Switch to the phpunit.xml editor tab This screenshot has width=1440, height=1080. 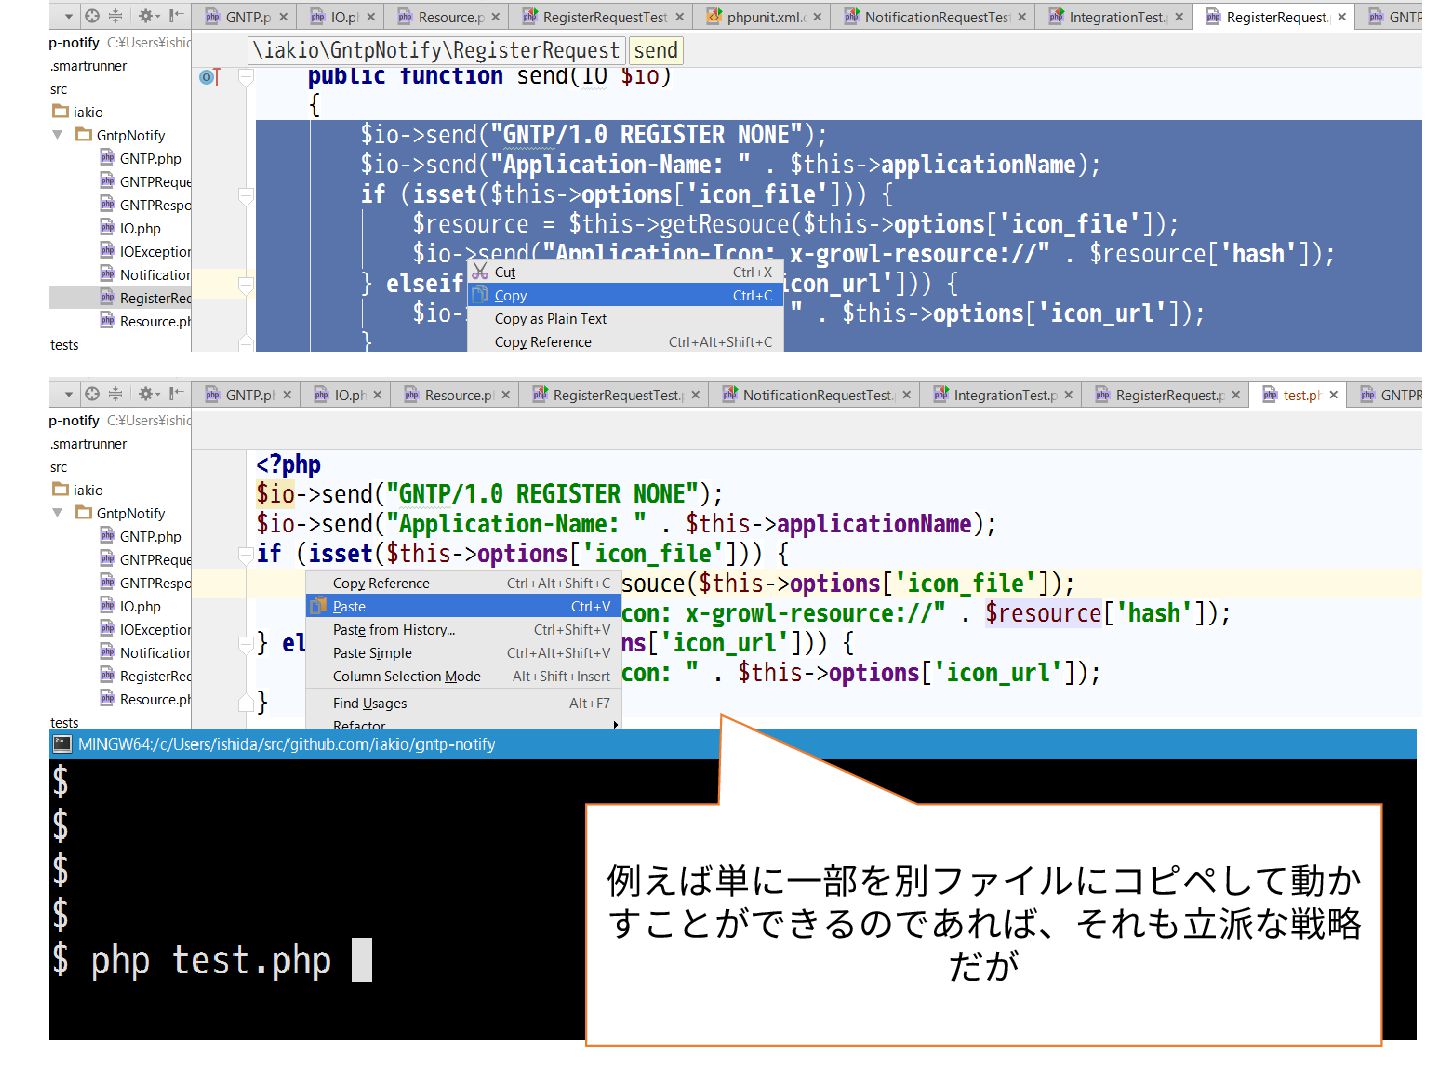point(764,17)
